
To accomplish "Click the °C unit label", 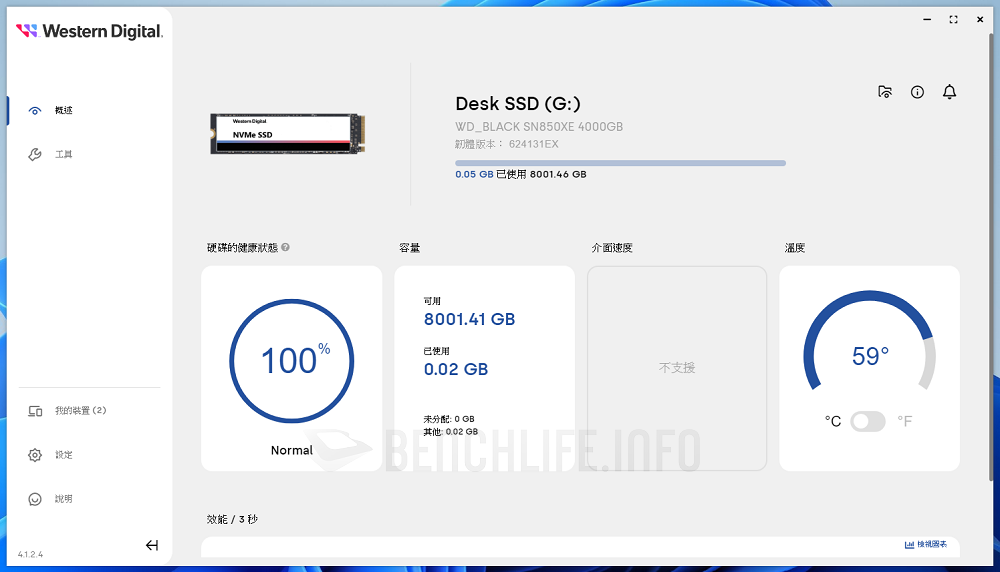I will pos(833,421).
